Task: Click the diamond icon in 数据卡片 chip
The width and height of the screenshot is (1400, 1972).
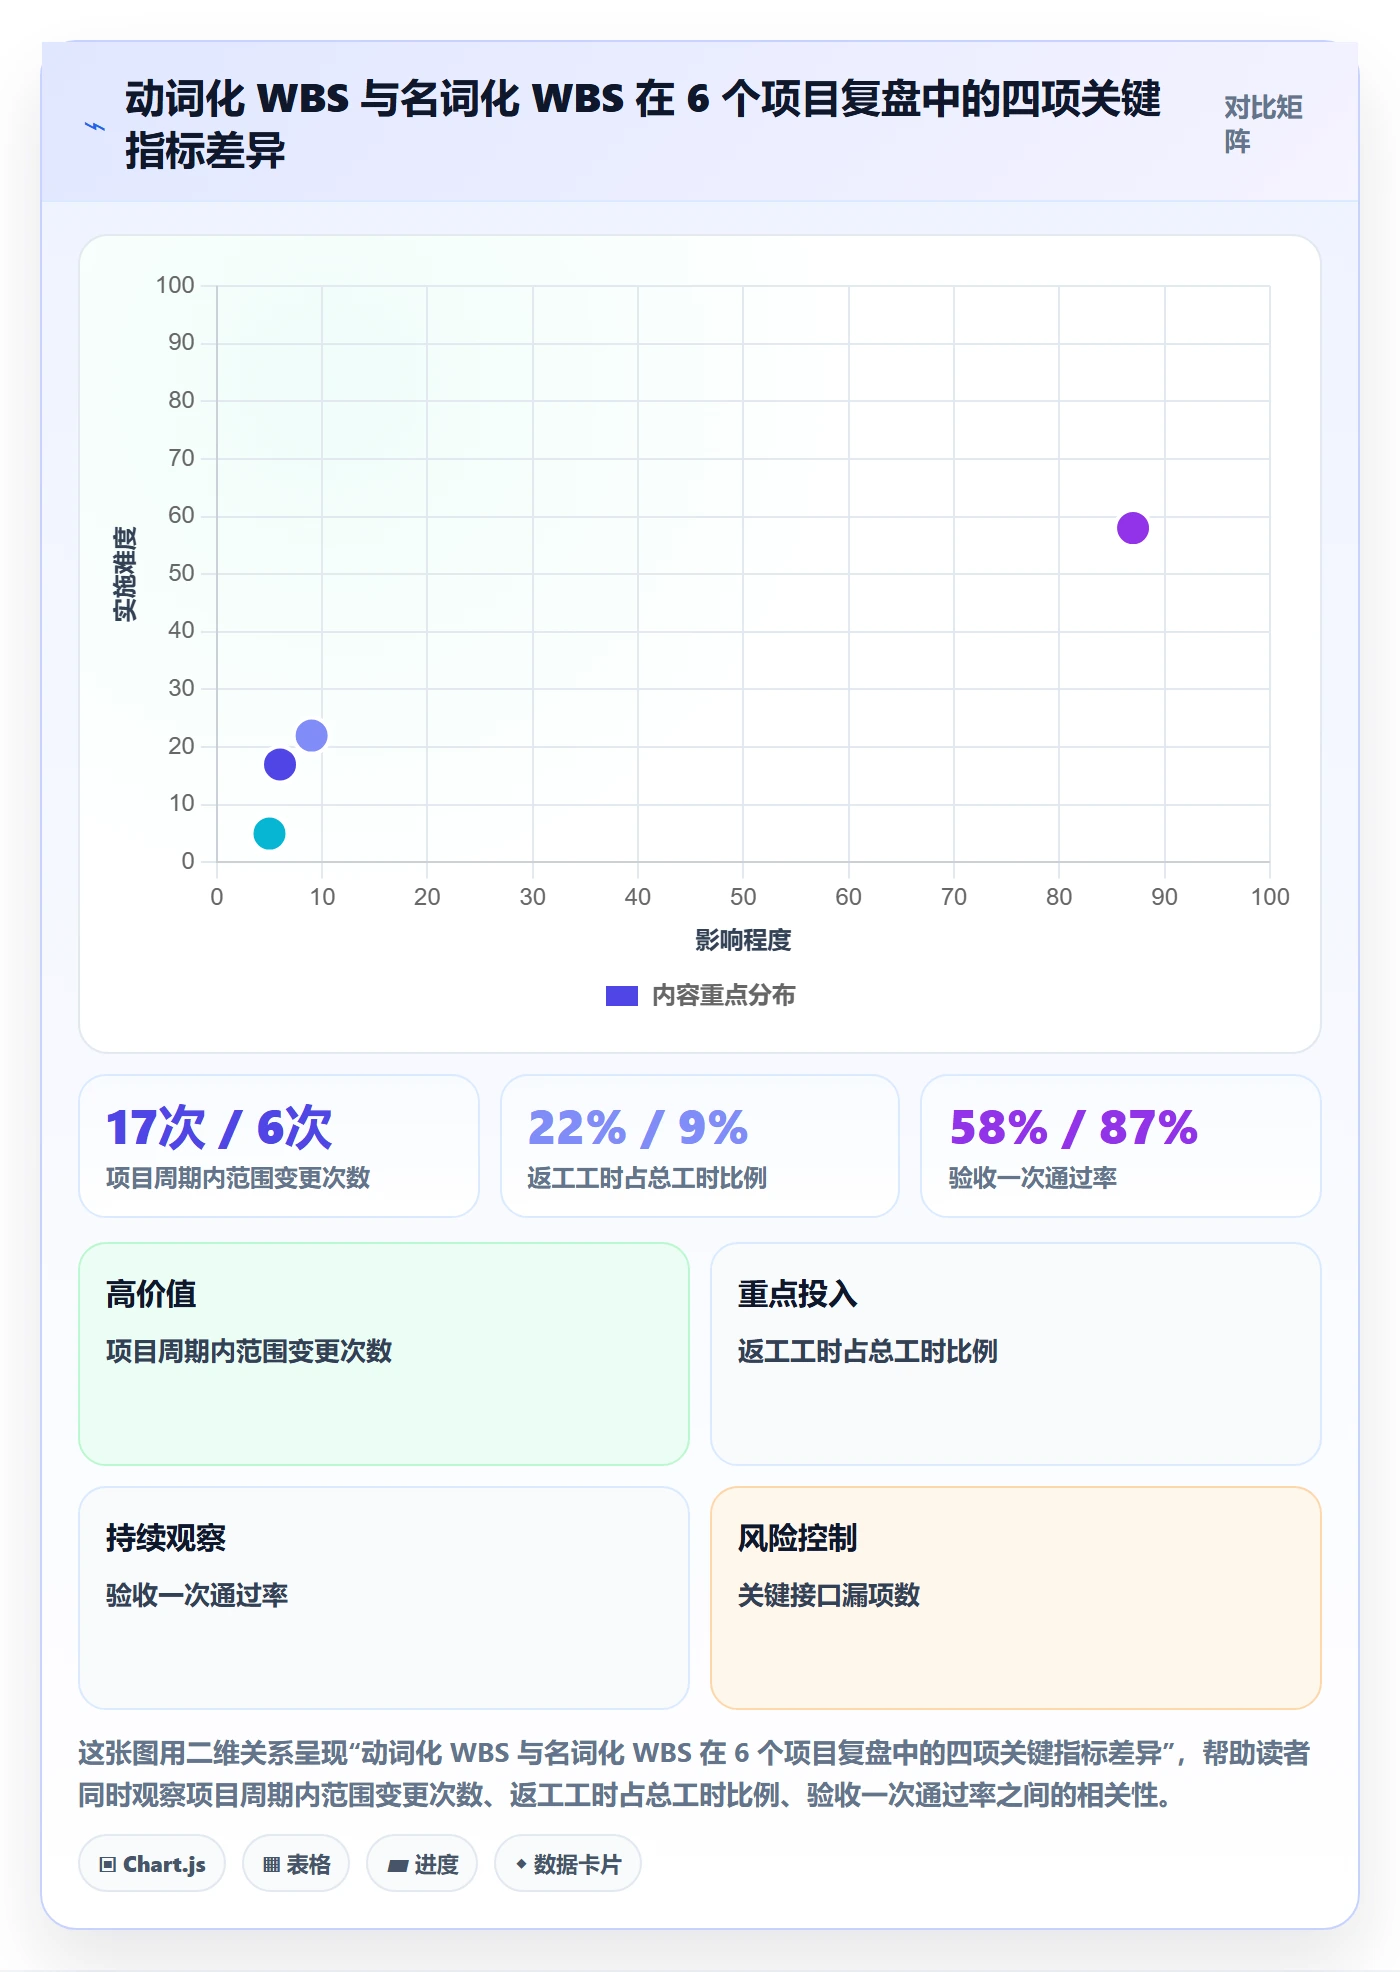Action: coord(521,1864)
